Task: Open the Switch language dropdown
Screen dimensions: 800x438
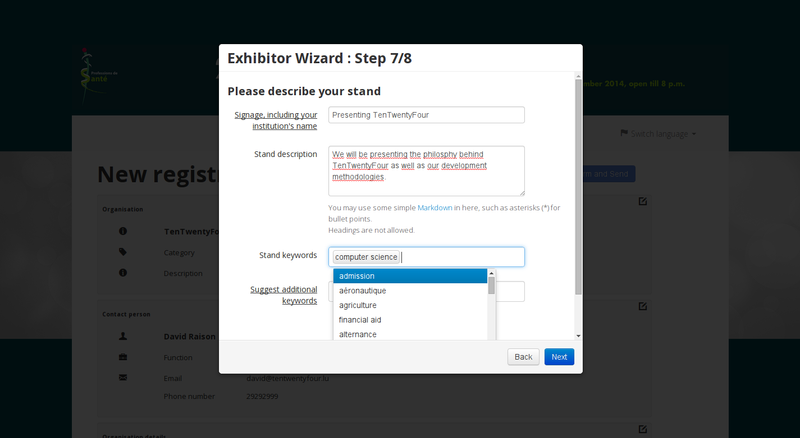Action: (x=658, y=134)
